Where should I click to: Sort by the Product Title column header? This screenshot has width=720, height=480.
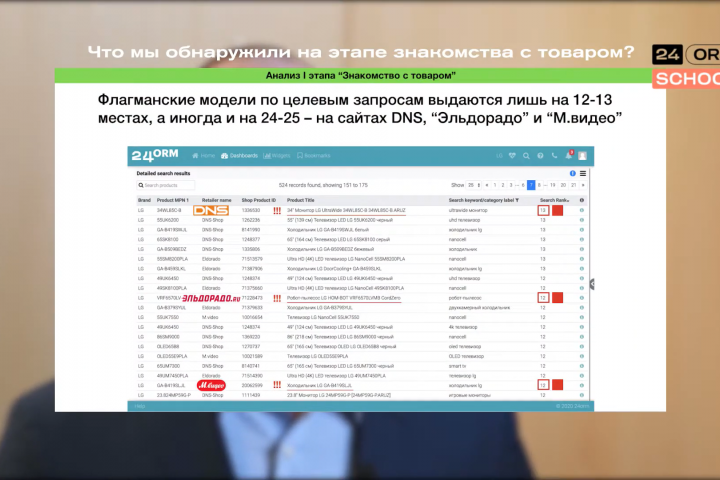click(300, 200)
